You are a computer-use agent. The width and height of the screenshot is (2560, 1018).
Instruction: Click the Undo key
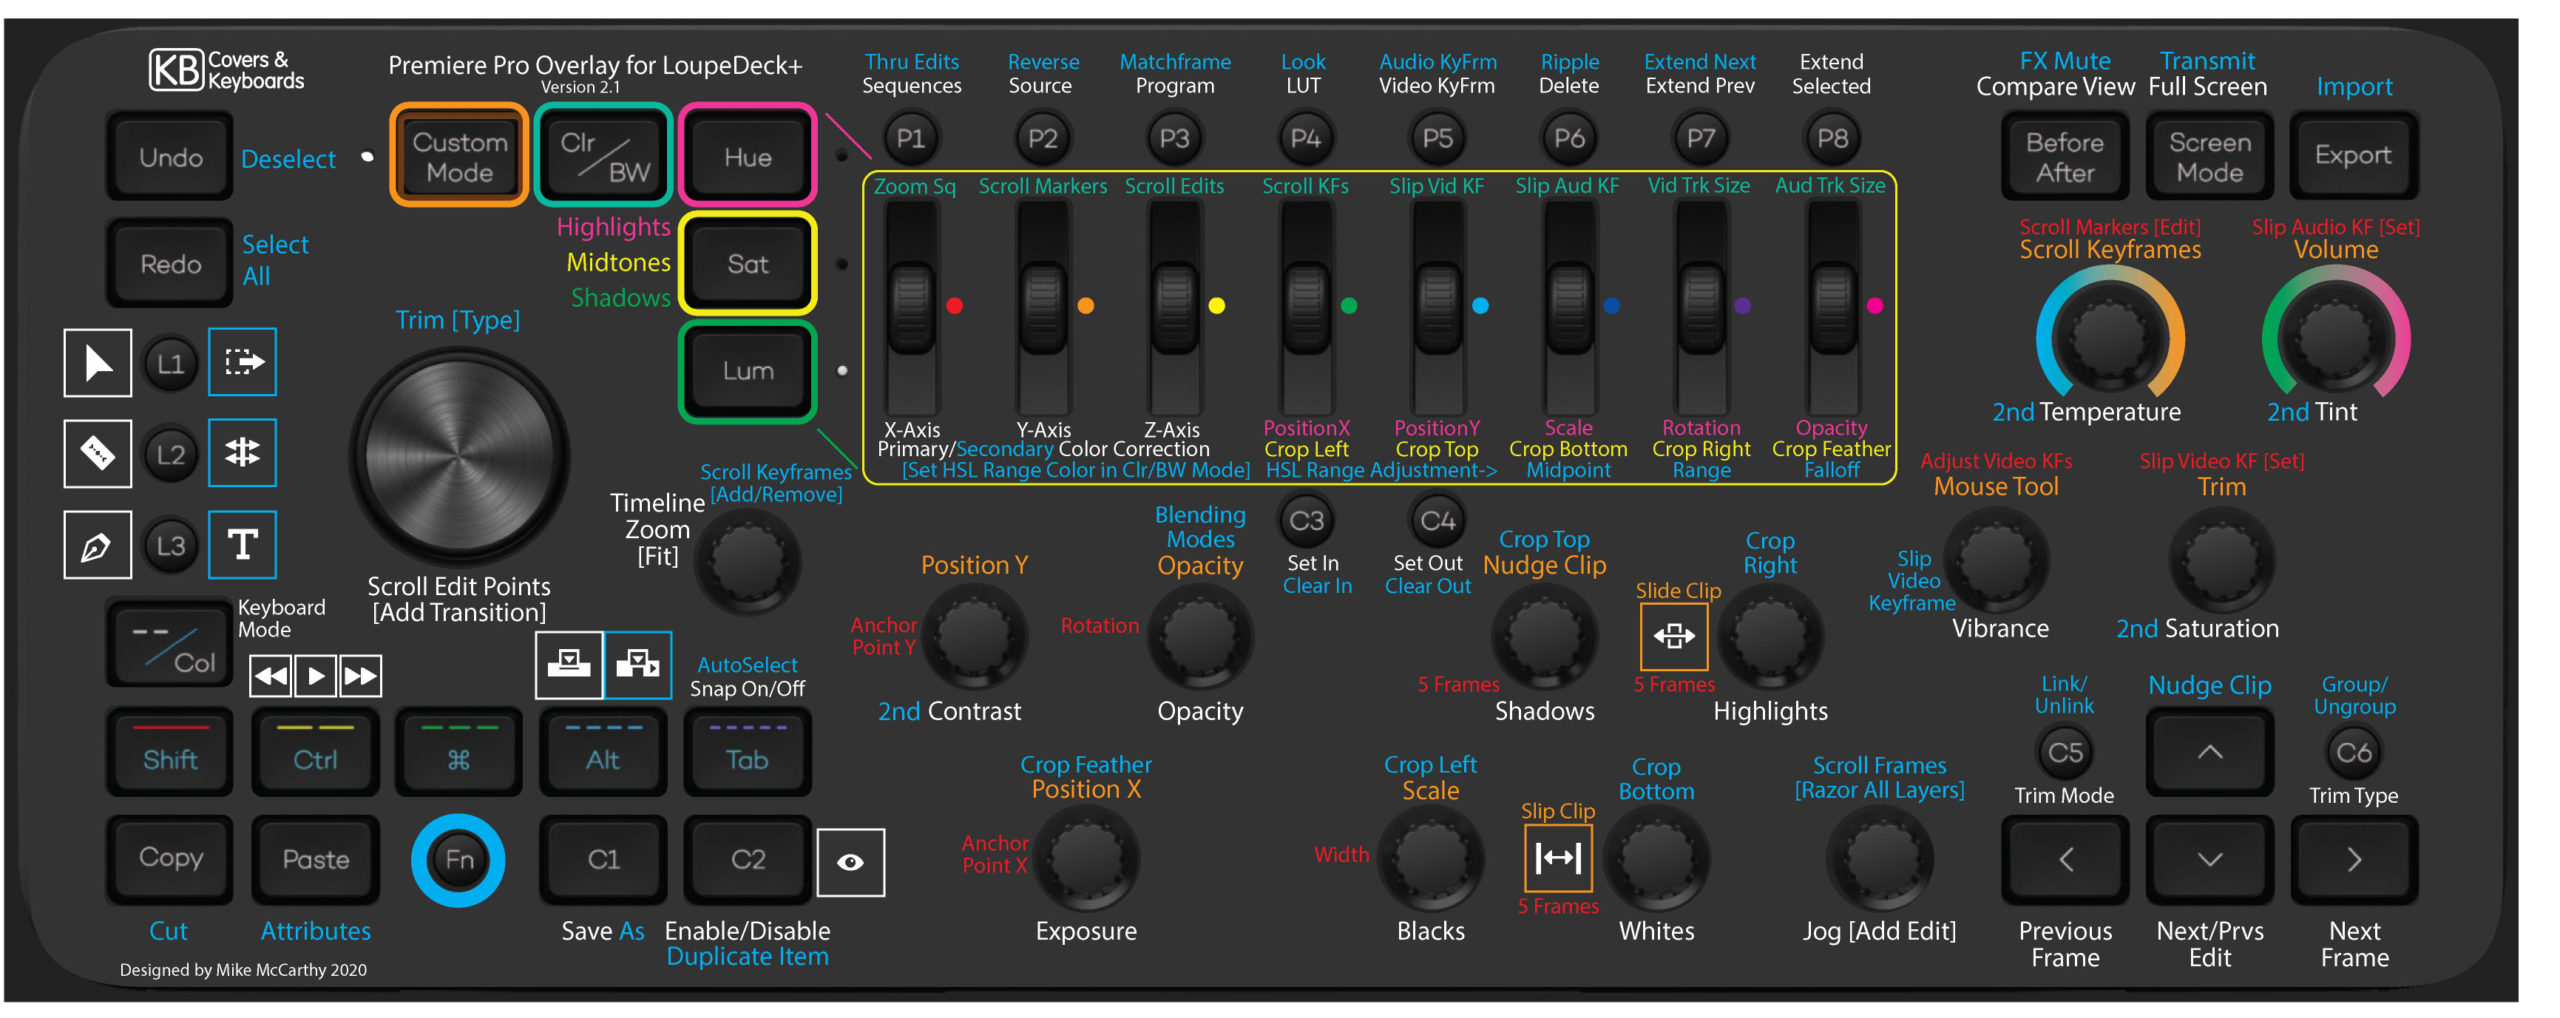point(171,156)
